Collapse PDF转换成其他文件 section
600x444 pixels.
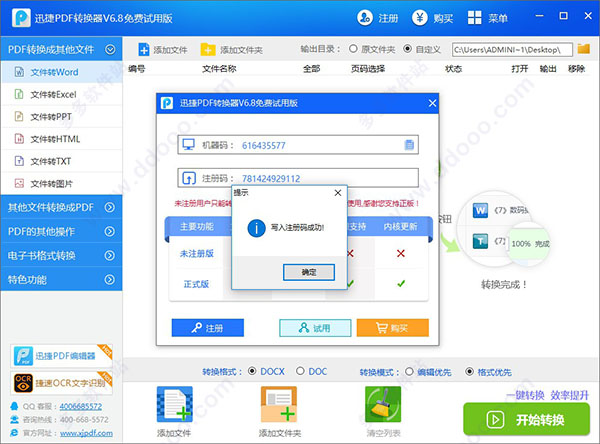coord(110,49)
